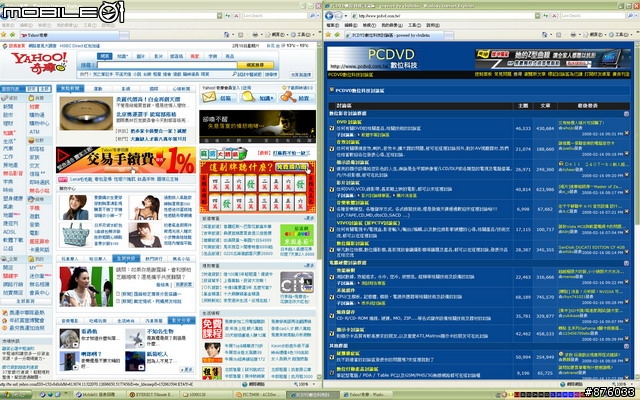Viewport: 640px width, 400px height.
Task: Click the Yahoo!奇摩 logo
Action: click(x=39, y=62)
